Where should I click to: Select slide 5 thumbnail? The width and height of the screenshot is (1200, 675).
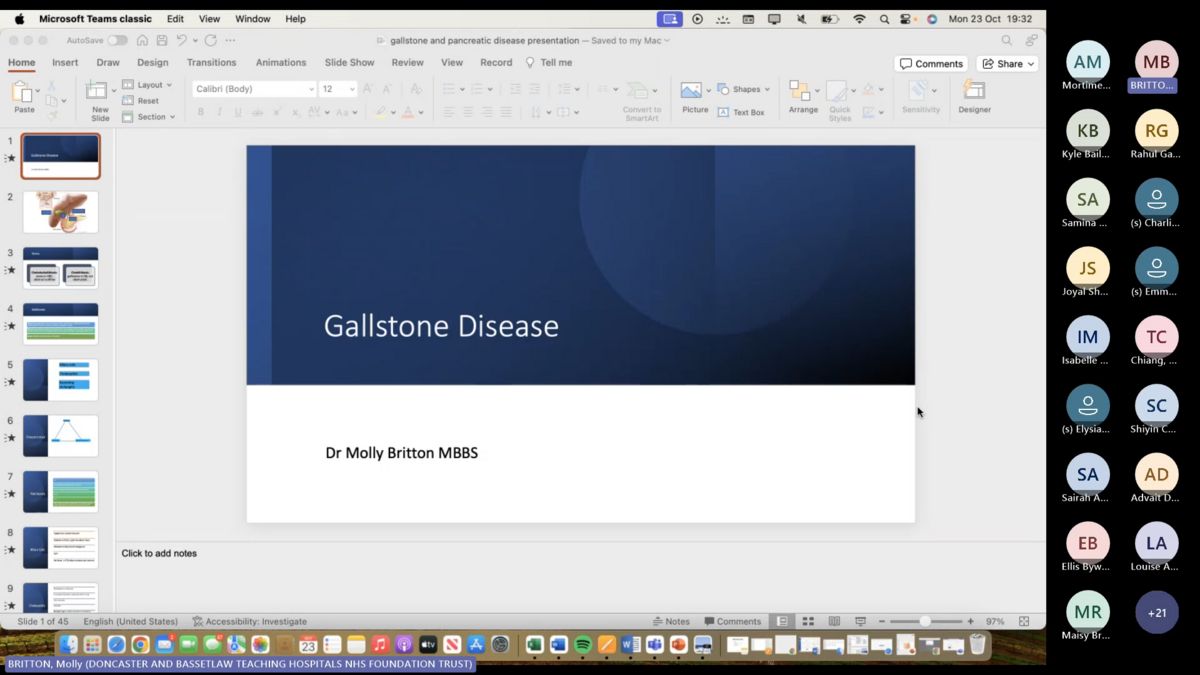tap(61, 380)
